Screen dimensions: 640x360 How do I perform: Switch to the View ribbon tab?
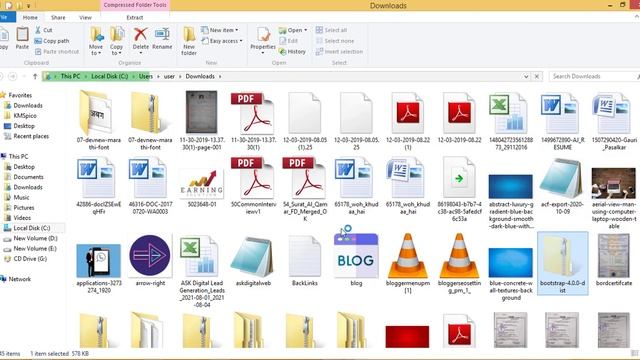pyautogui.click(x=85, y=18)
